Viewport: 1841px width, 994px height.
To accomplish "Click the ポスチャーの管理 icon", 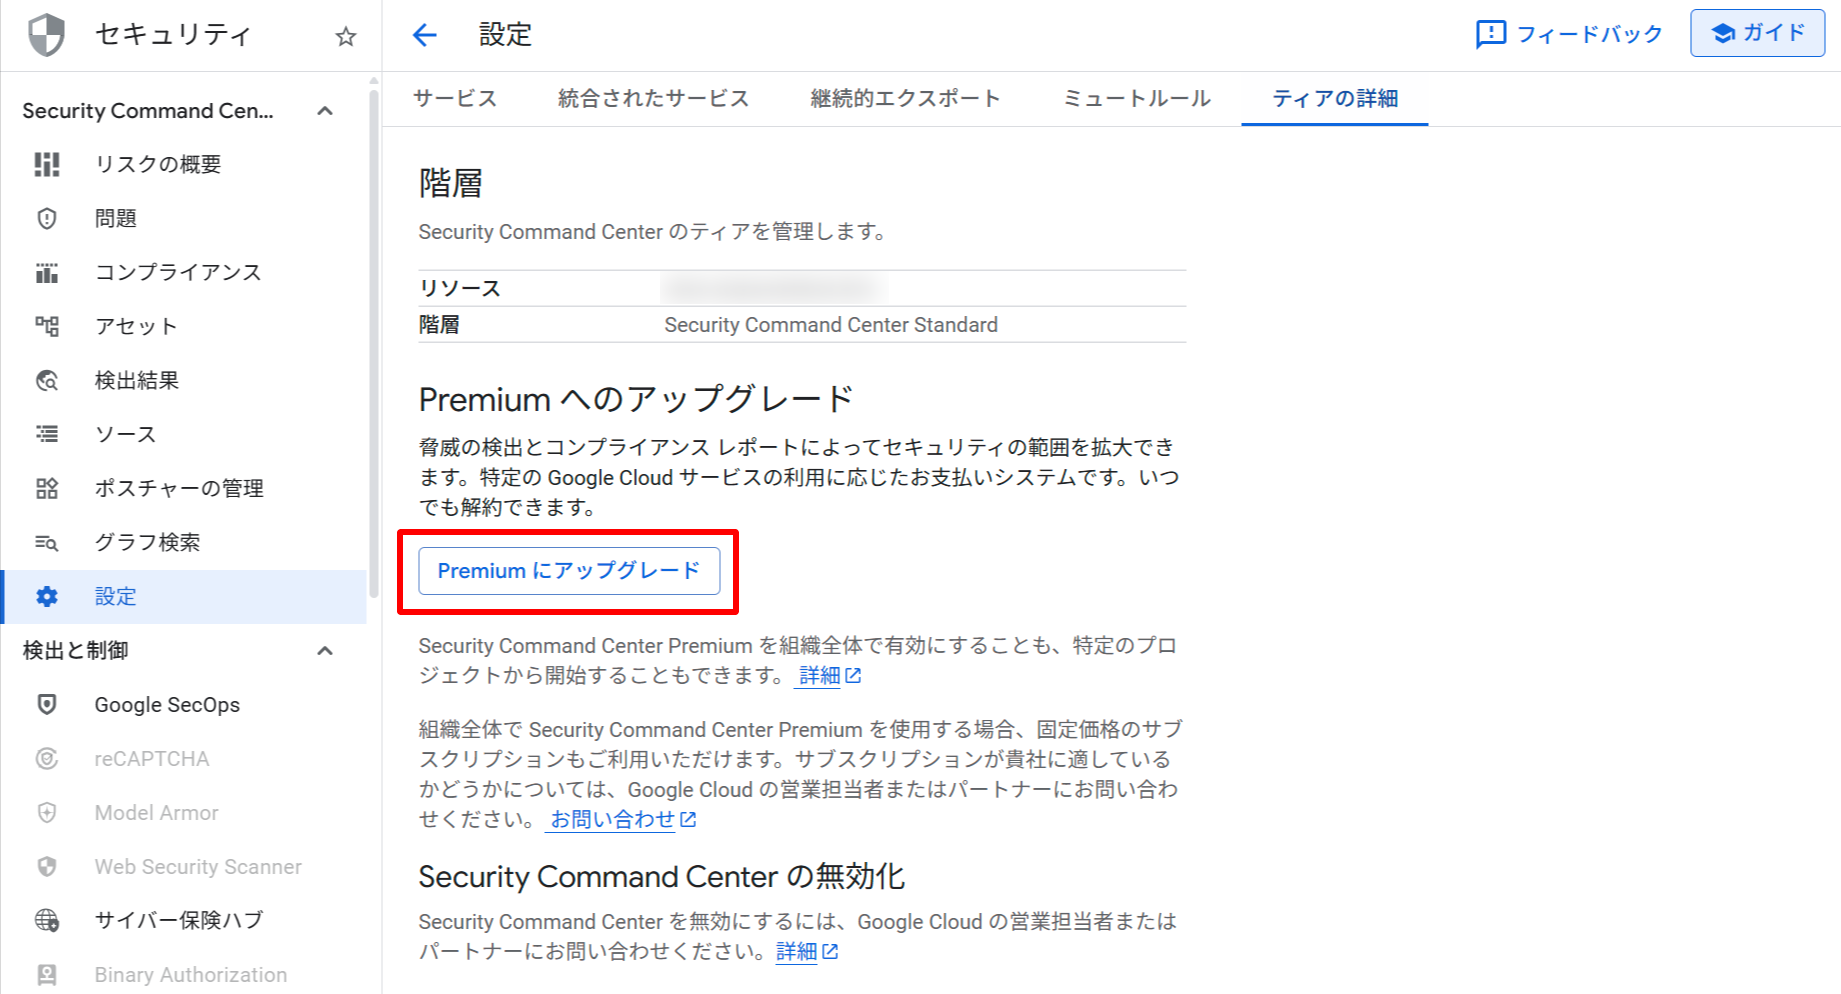I will tap(47, 488).
